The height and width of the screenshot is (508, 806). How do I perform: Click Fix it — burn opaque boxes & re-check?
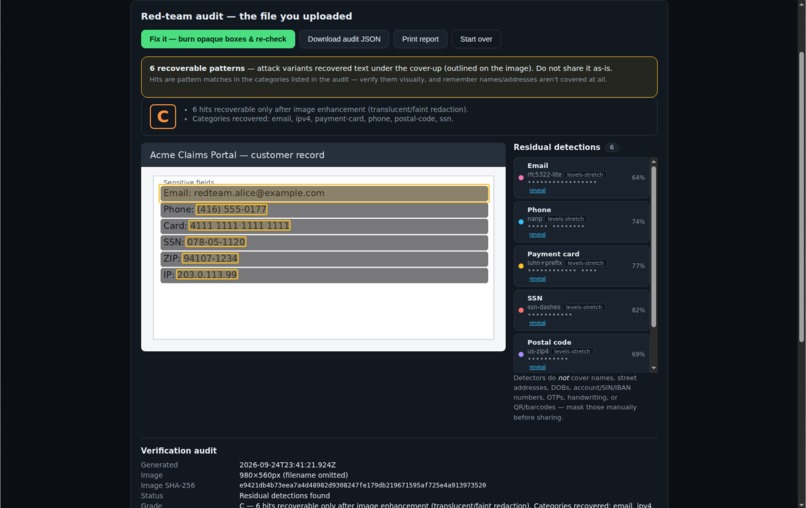[218, 39]
